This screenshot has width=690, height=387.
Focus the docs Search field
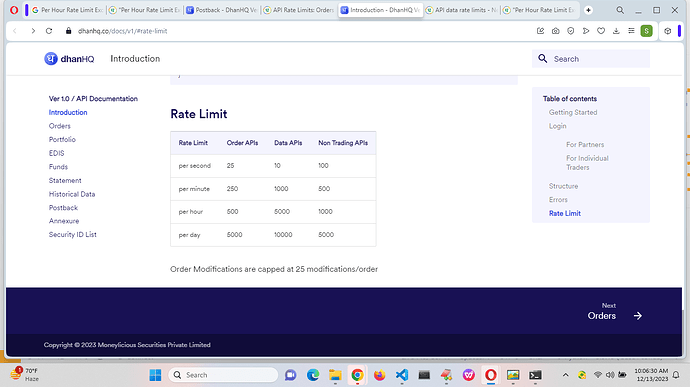pyautogui.click(x=591, y=59)
